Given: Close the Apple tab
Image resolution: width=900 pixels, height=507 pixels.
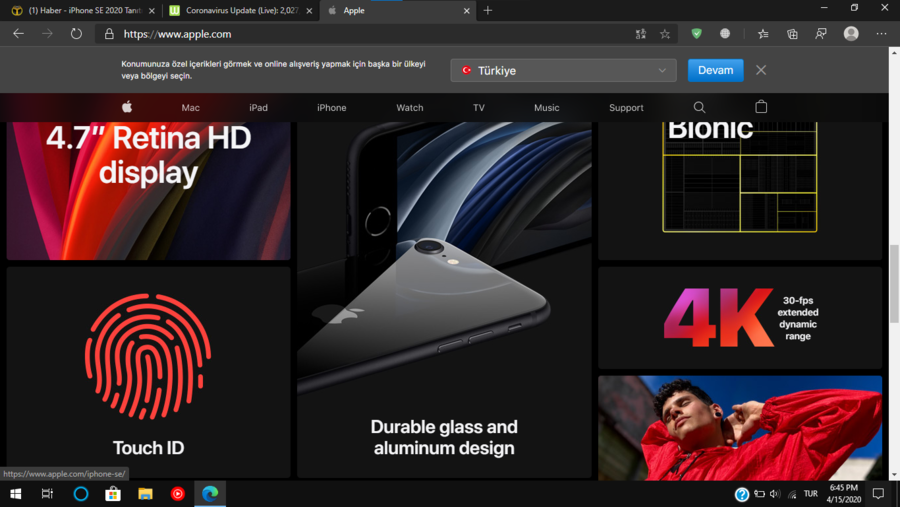Looking at the screenshot, I should 467,10.
